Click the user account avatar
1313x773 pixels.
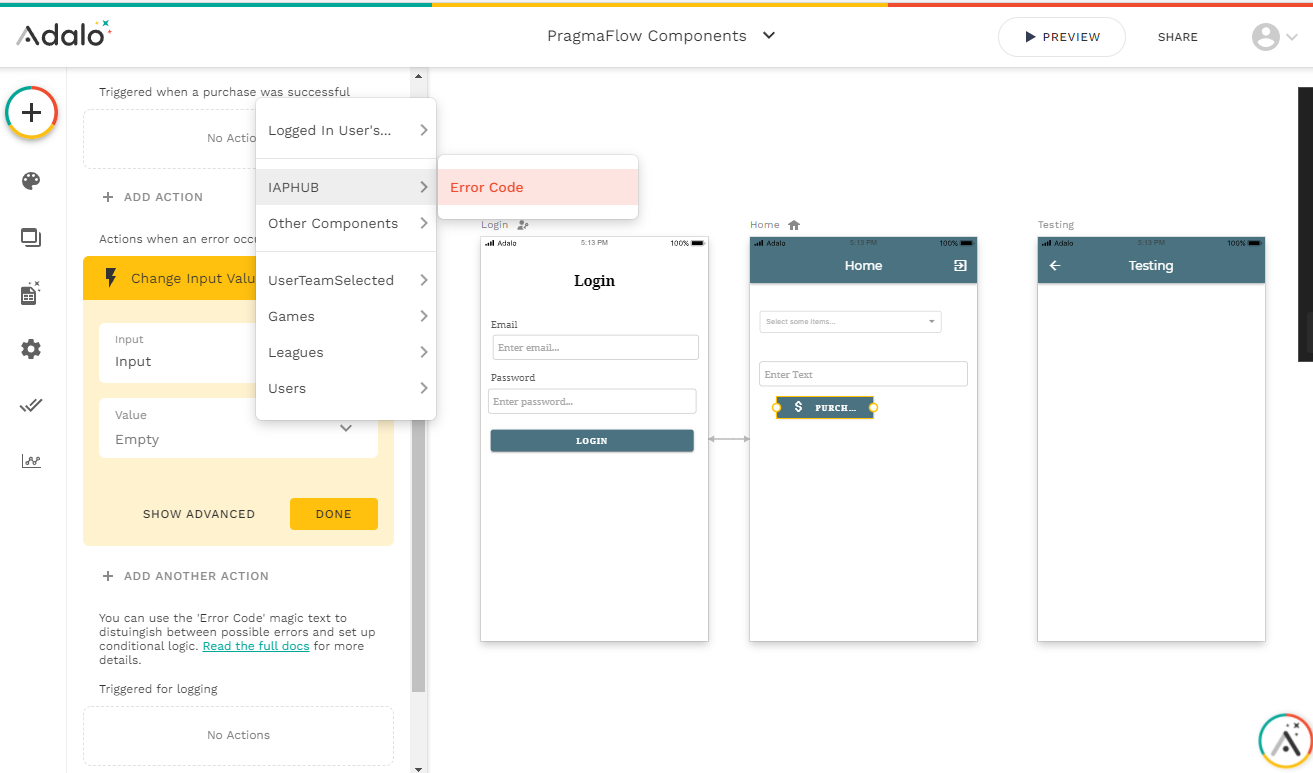(1266, 37)
